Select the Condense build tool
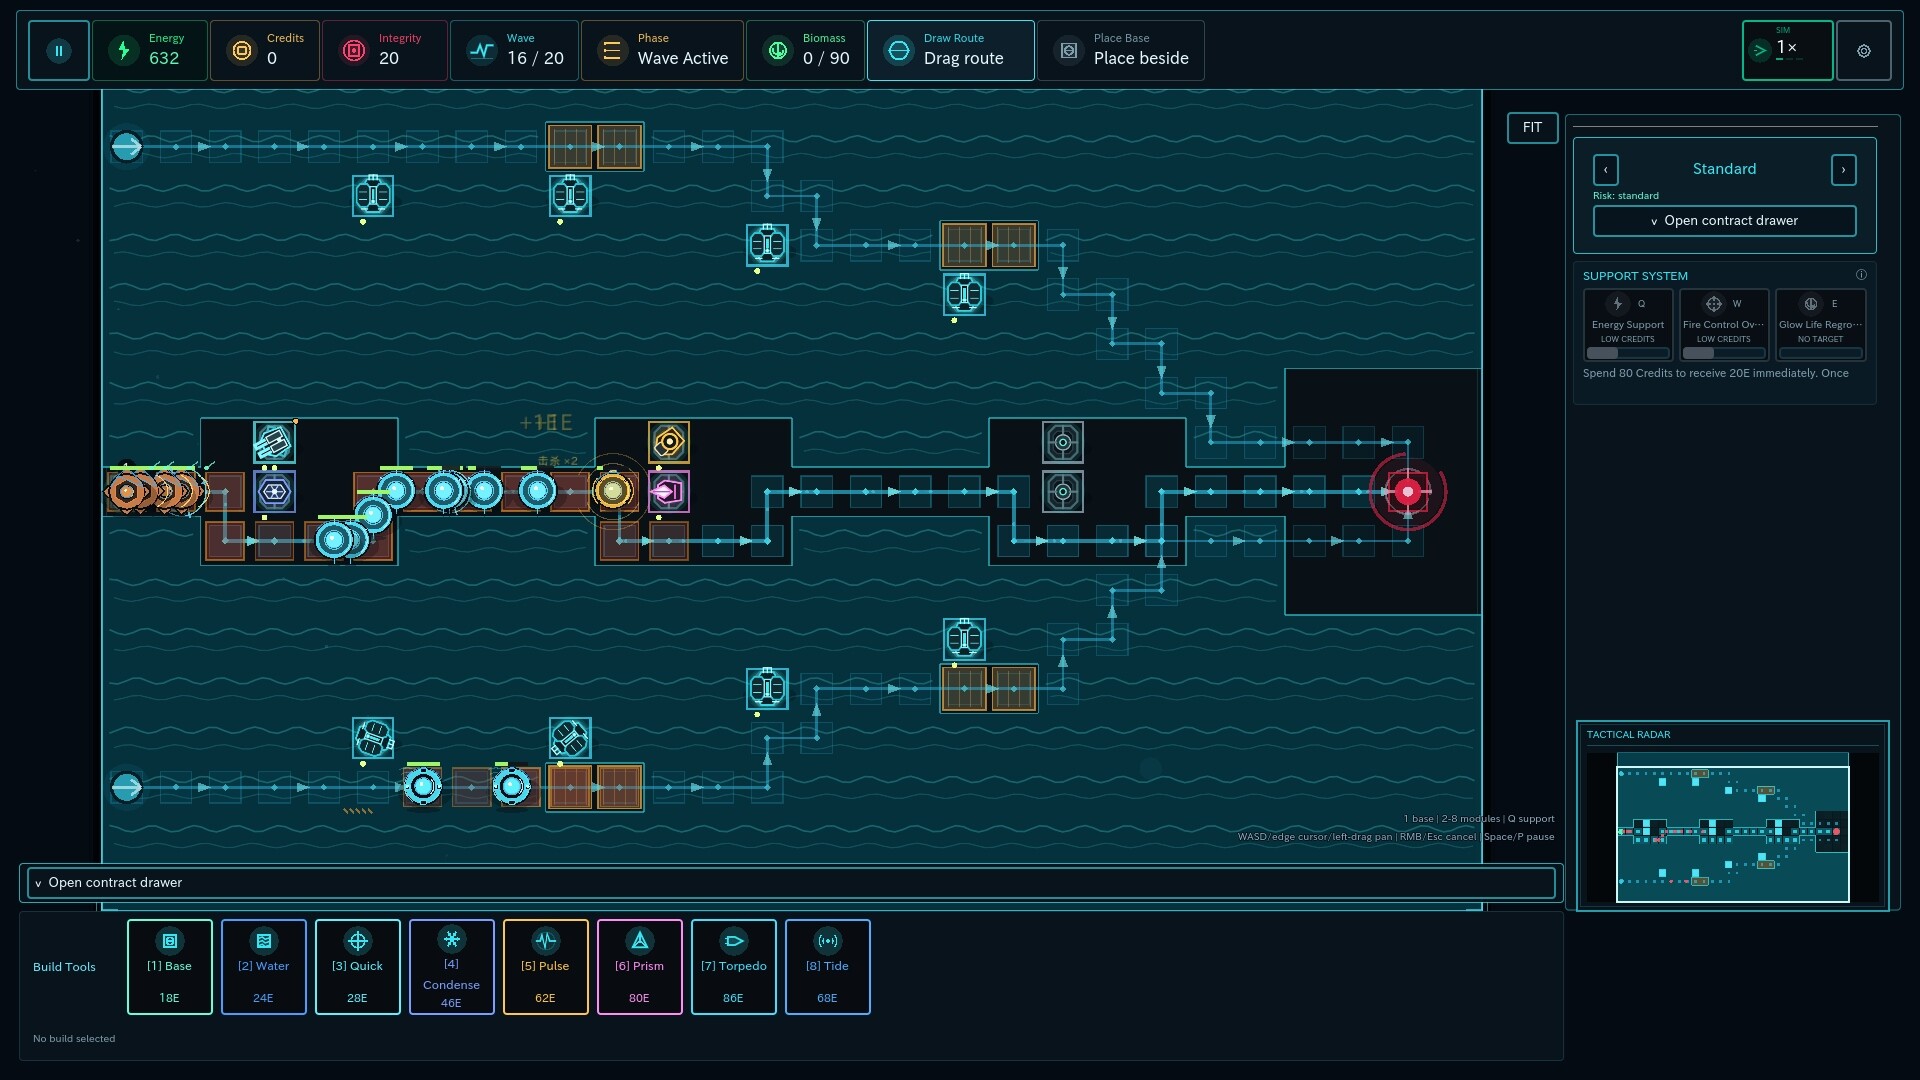Image resolution: width=1920 pixels, height=1080 pixels. pos(452,967)
